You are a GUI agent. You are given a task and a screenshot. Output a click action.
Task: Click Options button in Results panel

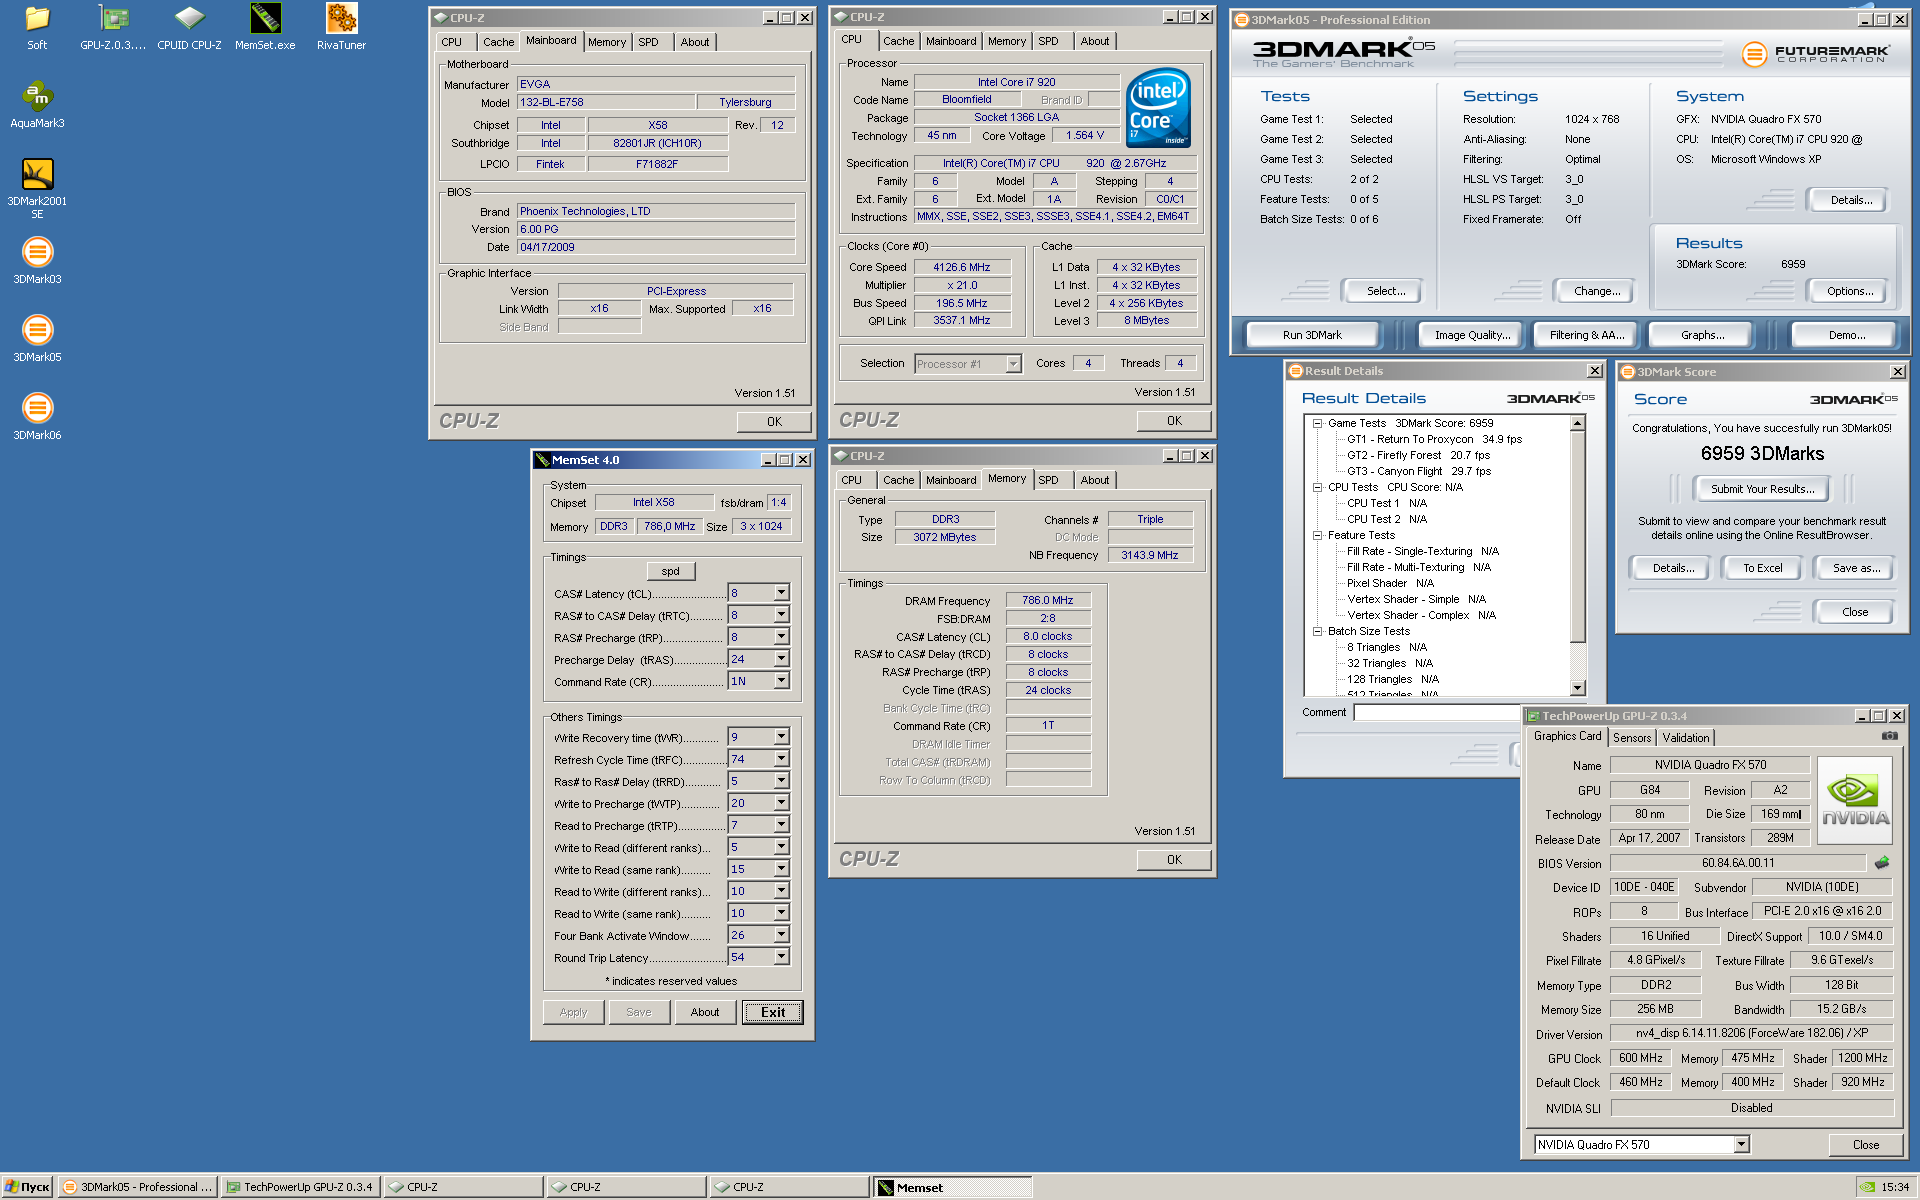pos(1850,291)
